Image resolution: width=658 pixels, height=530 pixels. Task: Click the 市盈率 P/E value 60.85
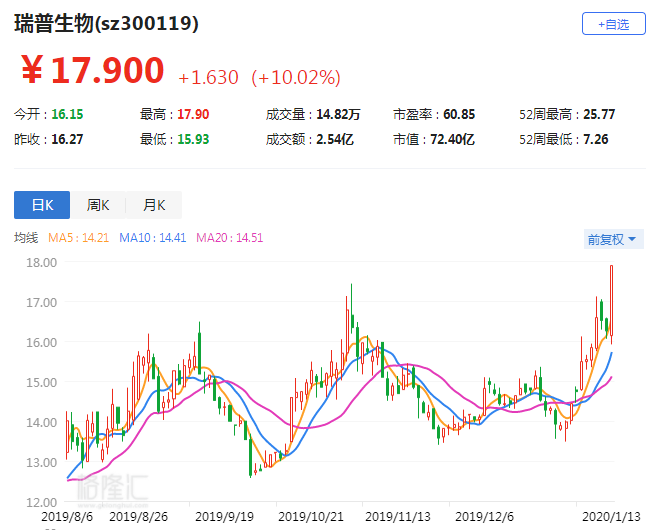click(x=459, y=114)
